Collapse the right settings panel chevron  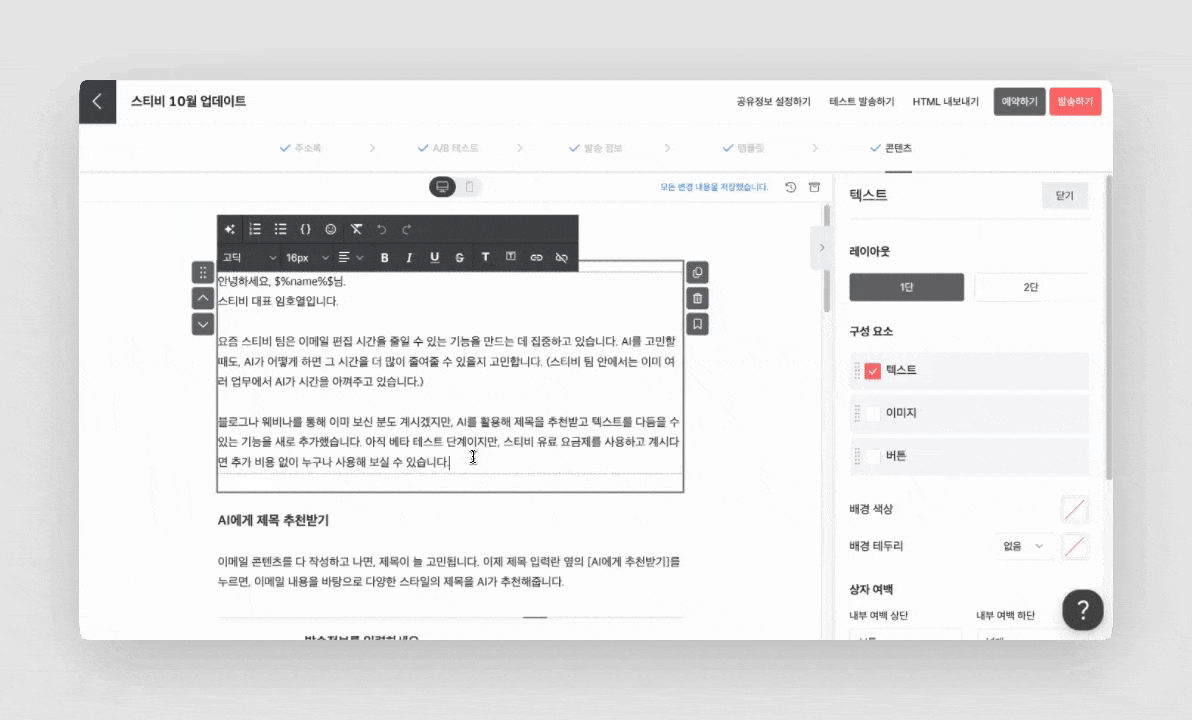click(x=822, y=248)
